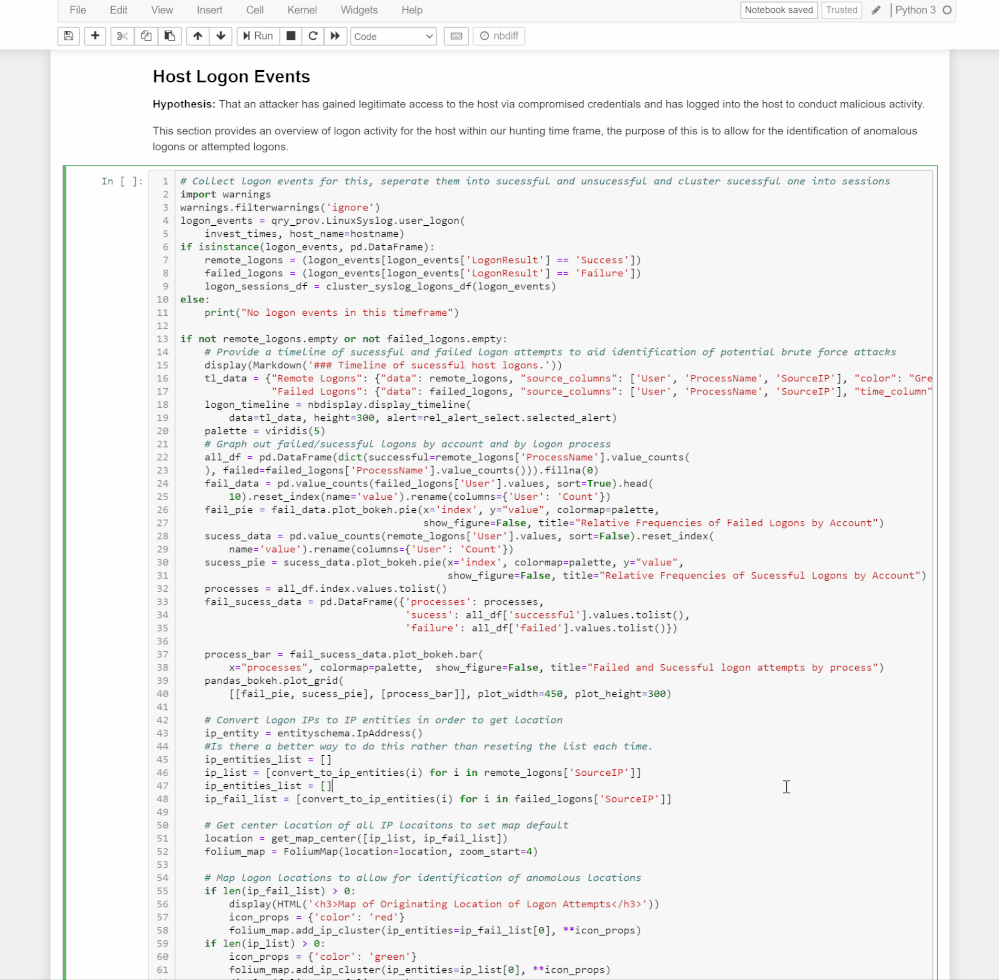999x980 pixels.
Task: Click 'pandas_bokeh.plot_grid(' code line
Action: 274,681
